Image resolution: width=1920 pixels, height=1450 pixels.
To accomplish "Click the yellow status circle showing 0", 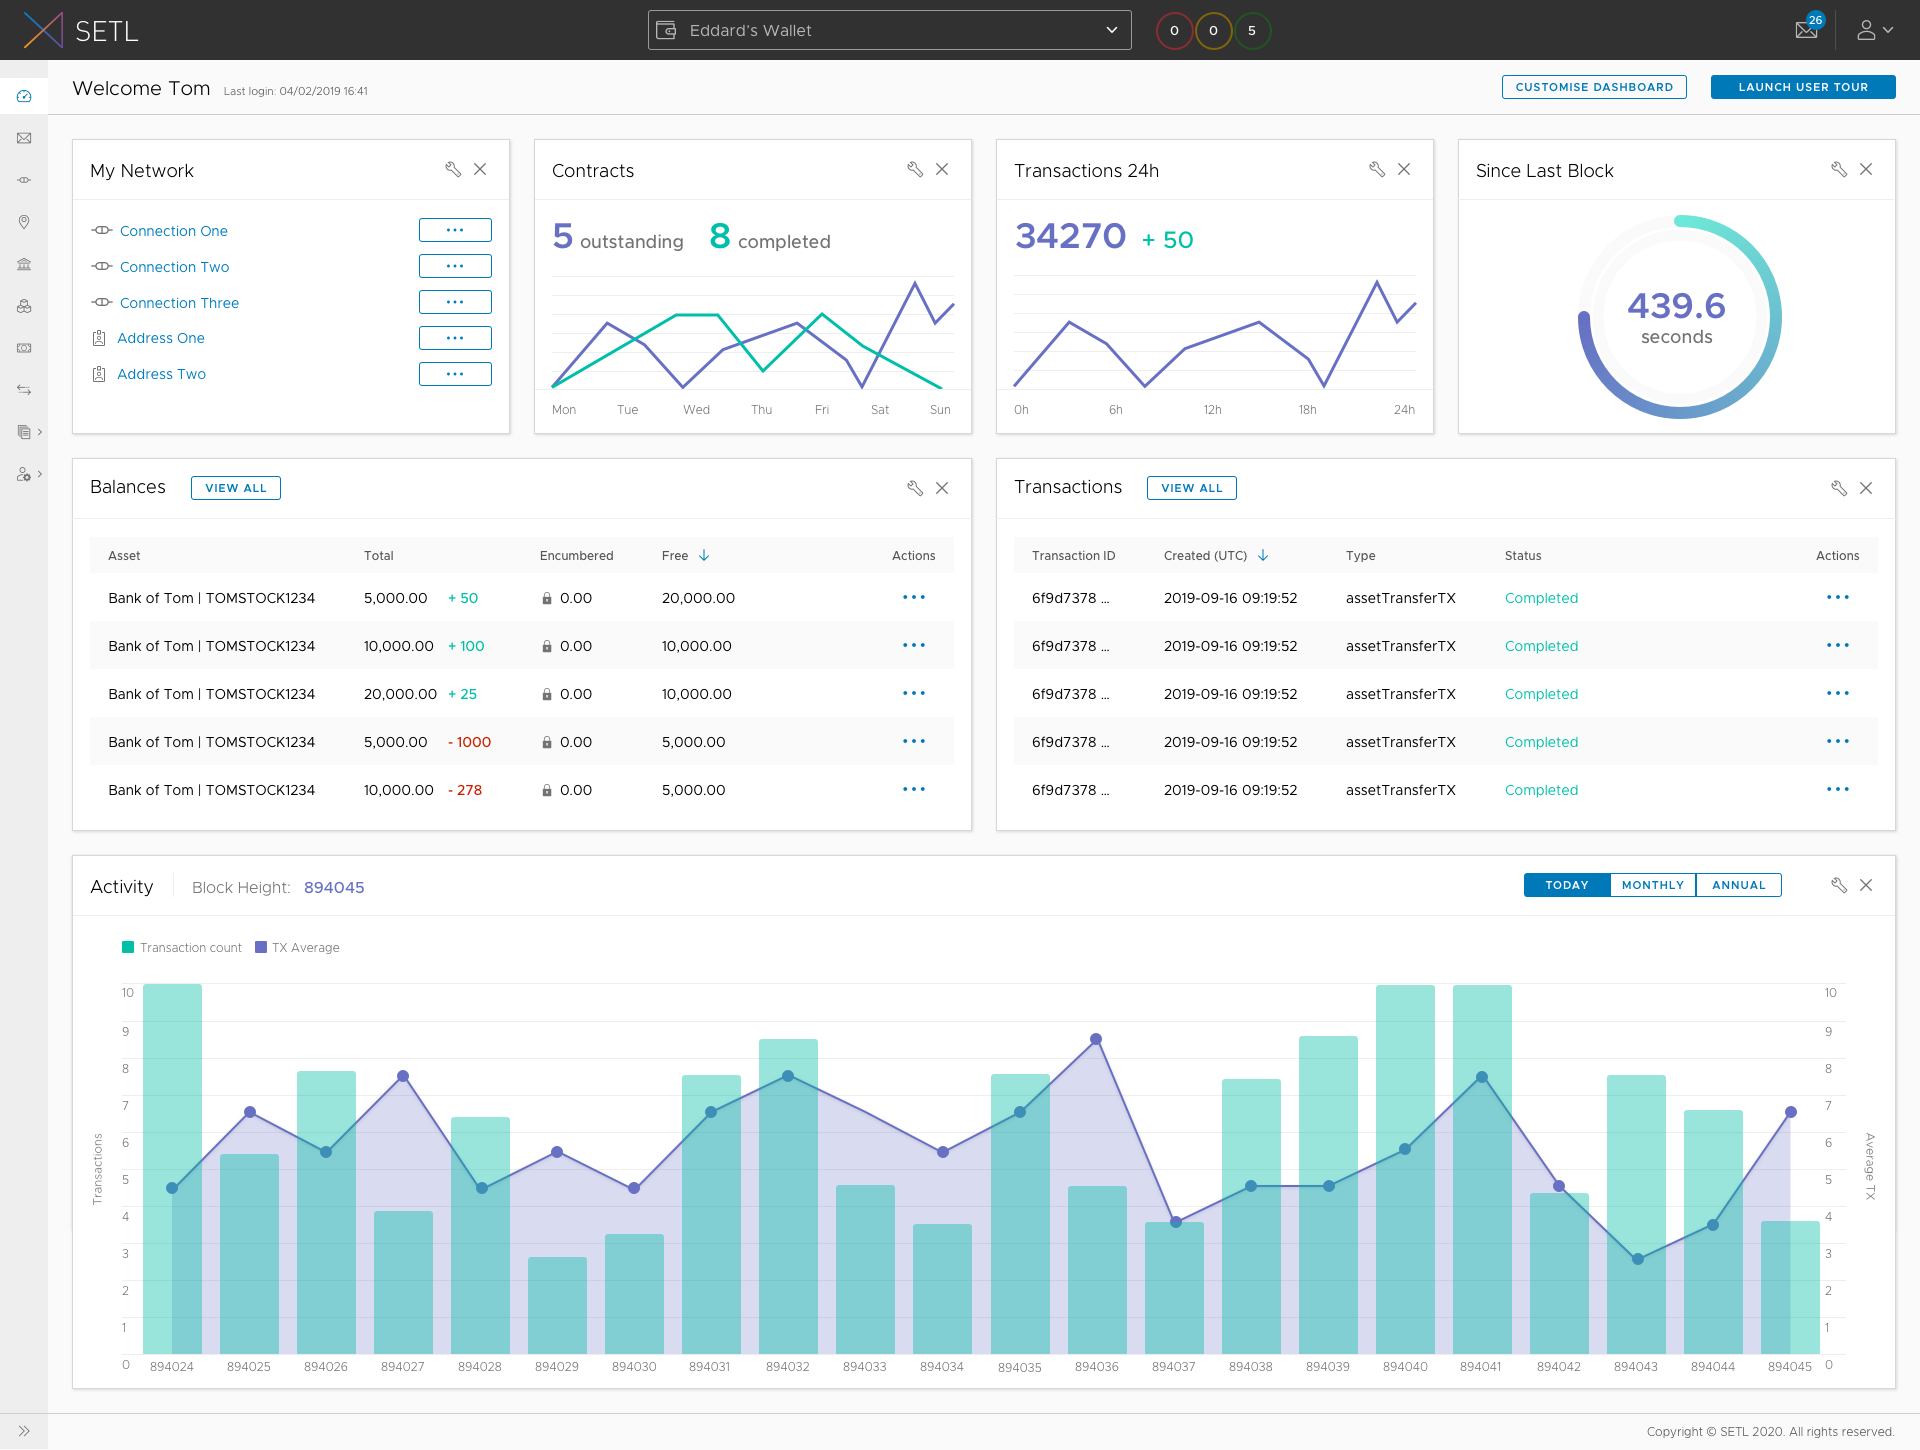I will tap(1213, 30).
